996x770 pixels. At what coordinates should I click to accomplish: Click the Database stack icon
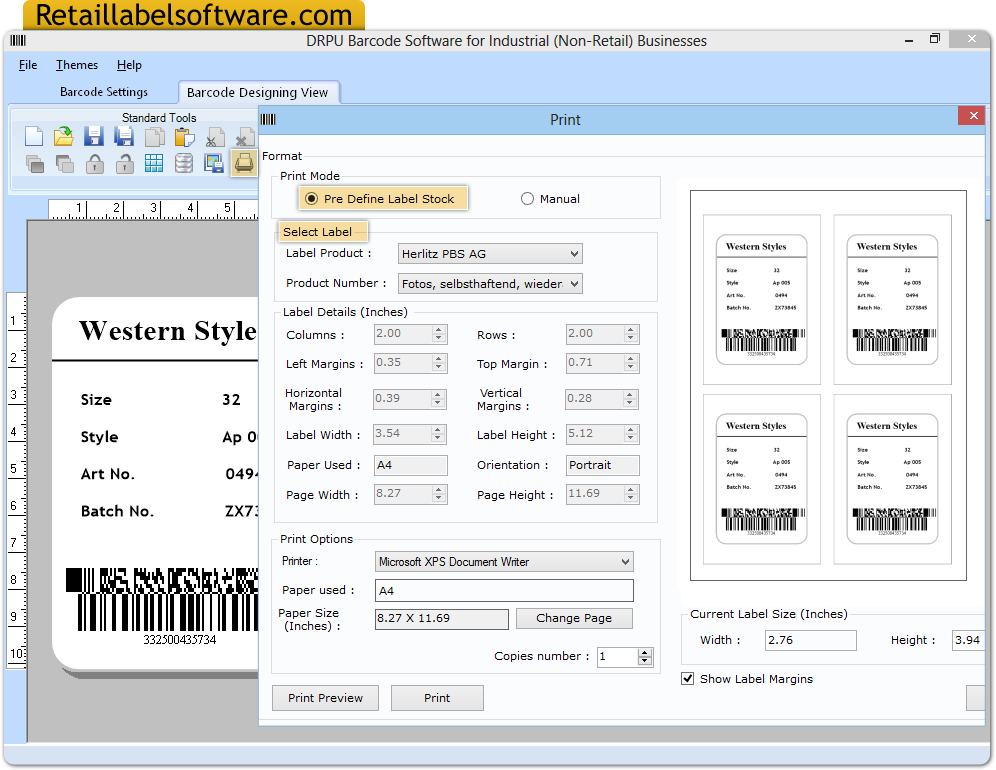tap(184, 163)
